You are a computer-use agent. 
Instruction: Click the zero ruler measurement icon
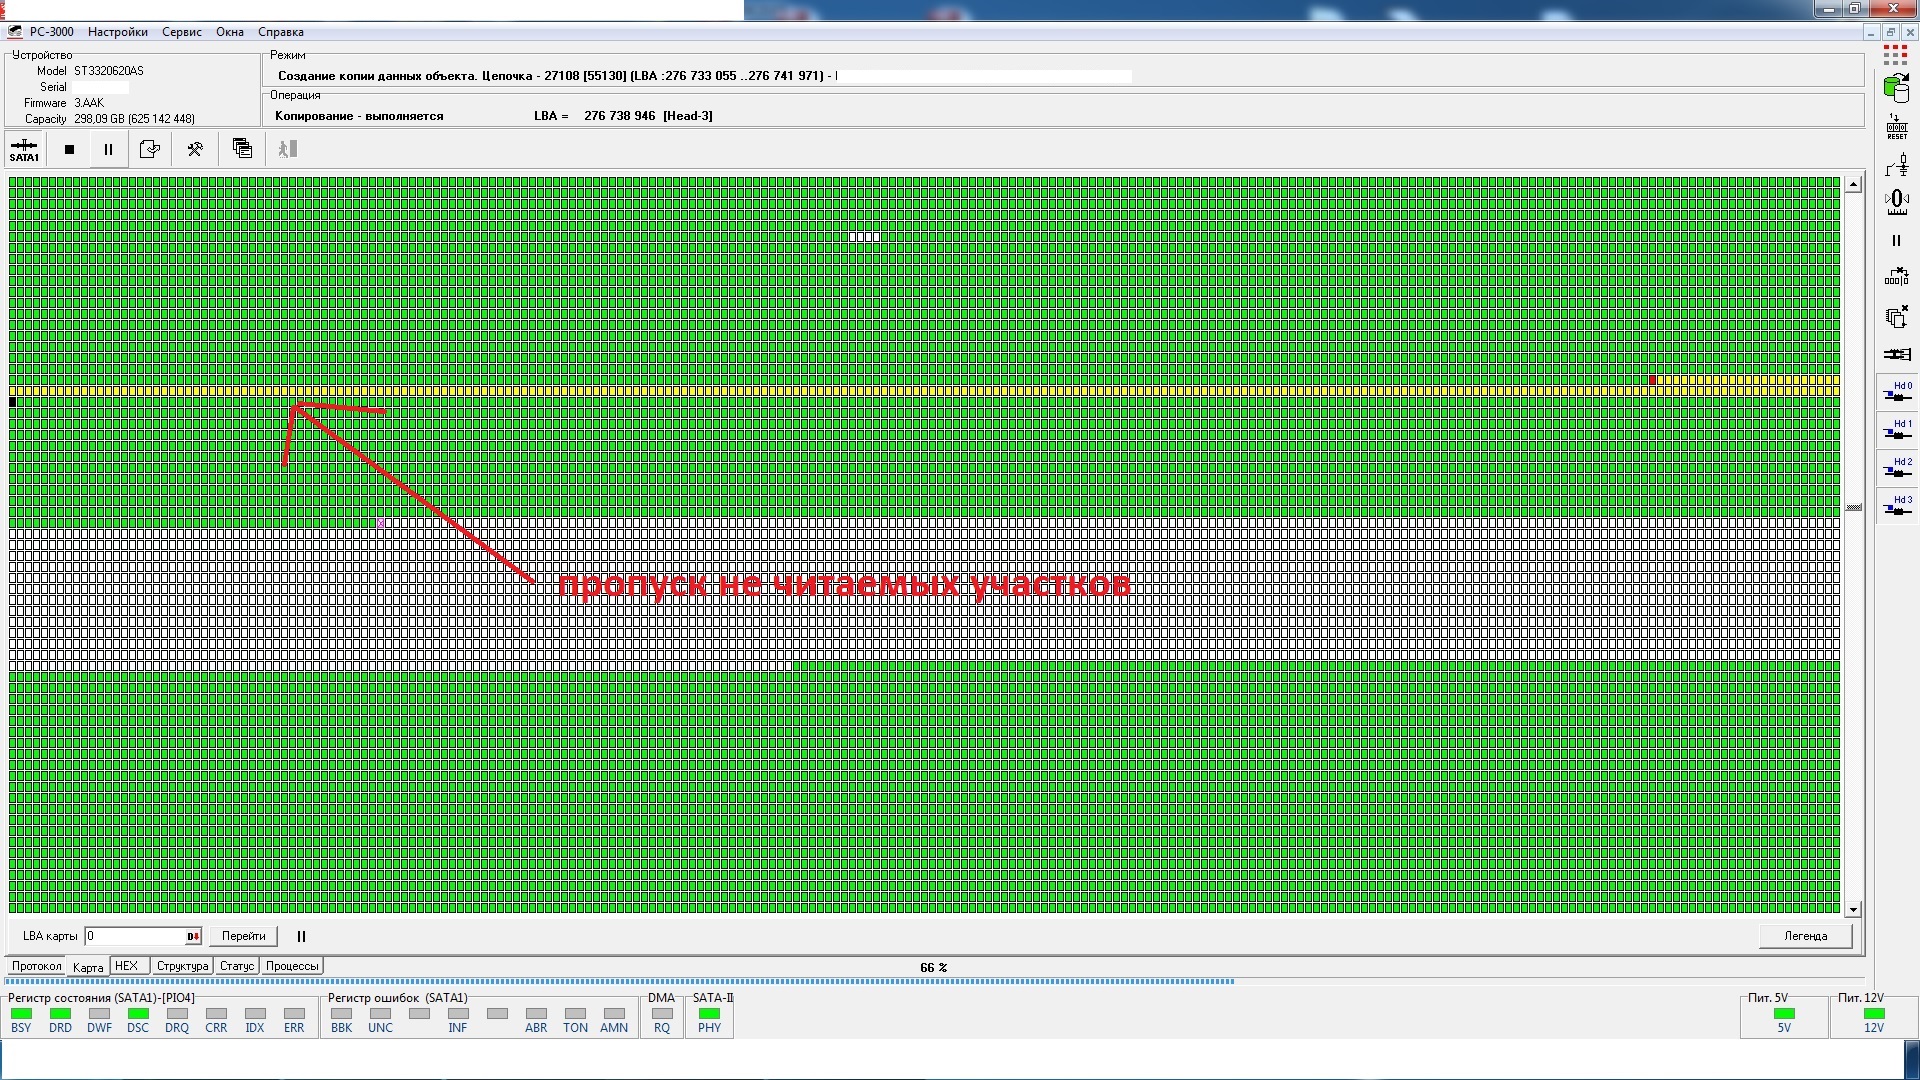1896,203
